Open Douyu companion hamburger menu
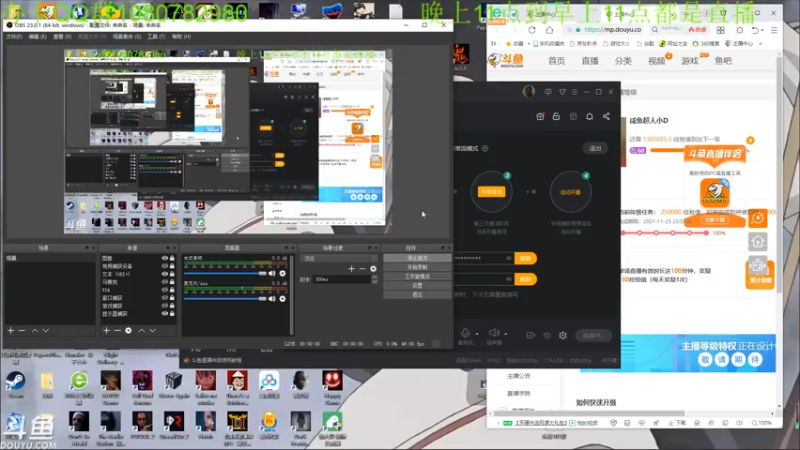Viewport: 800px width, 450px height. point(574,92)
